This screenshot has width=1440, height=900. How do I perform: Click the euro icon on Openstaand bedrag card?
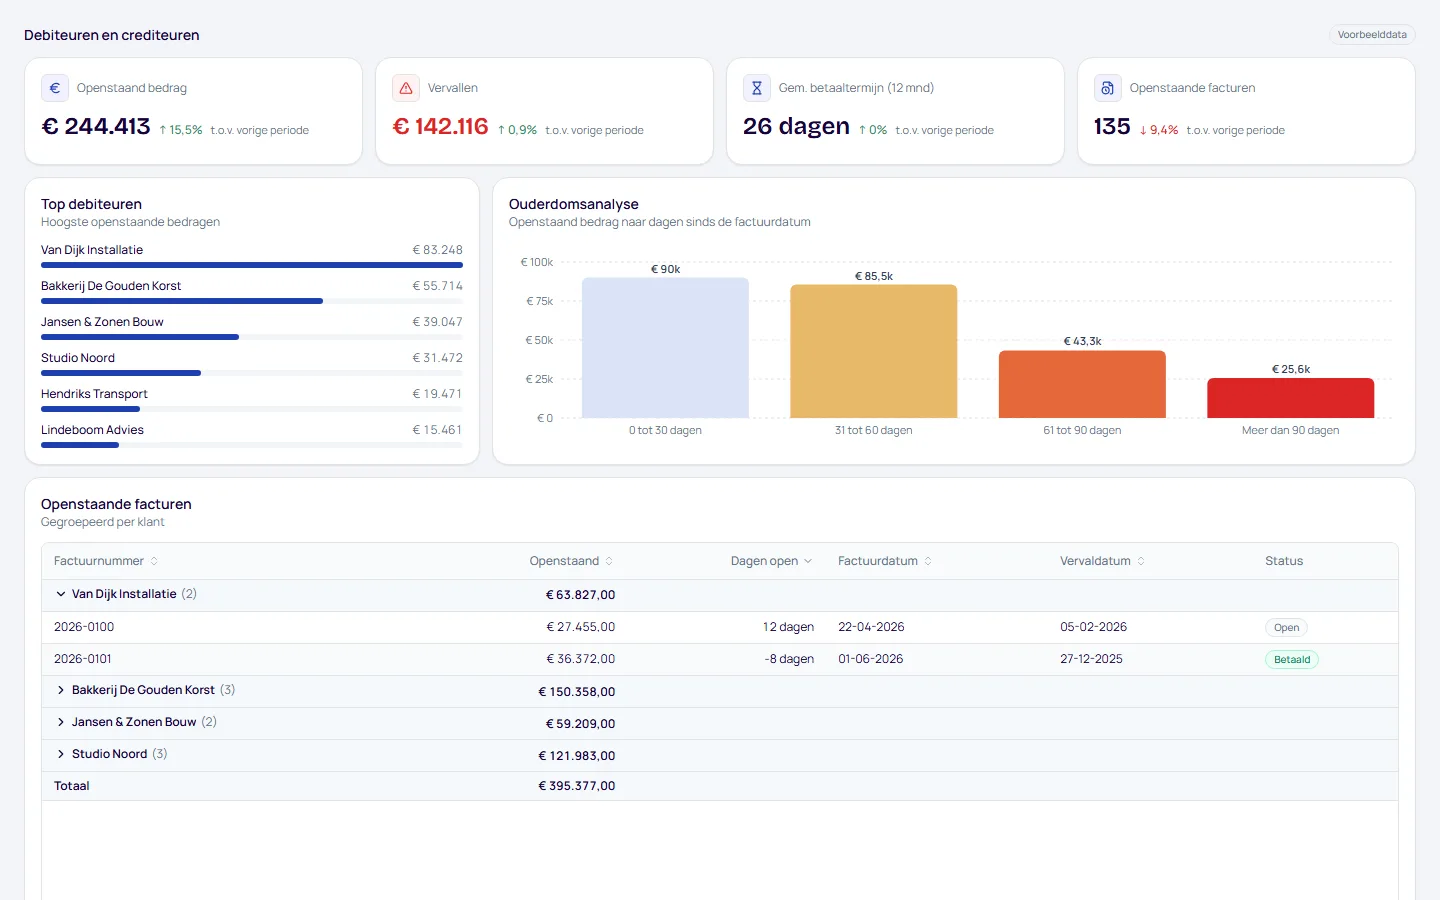pyautogui.click(x=55, y=88)
